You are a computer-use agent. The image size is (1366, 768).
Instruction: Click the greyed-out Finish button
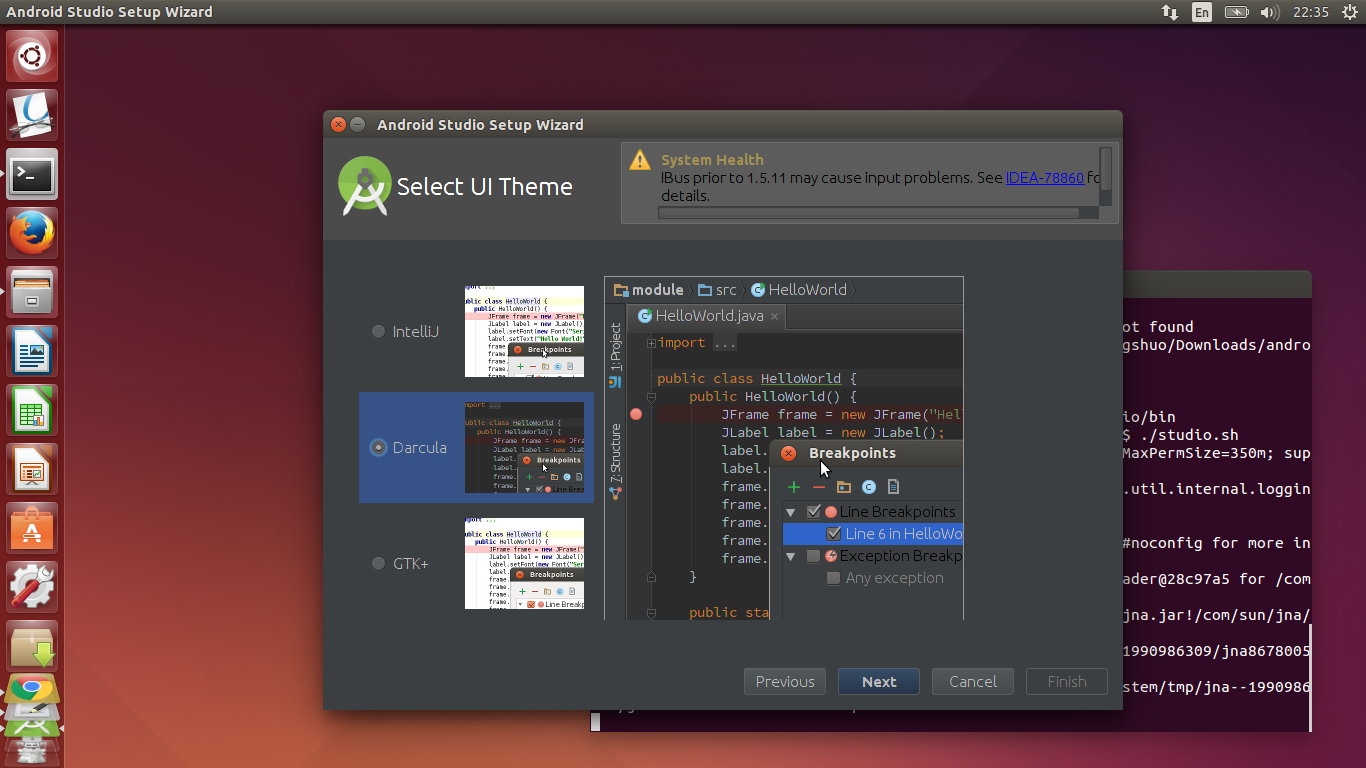(1067, 682)
